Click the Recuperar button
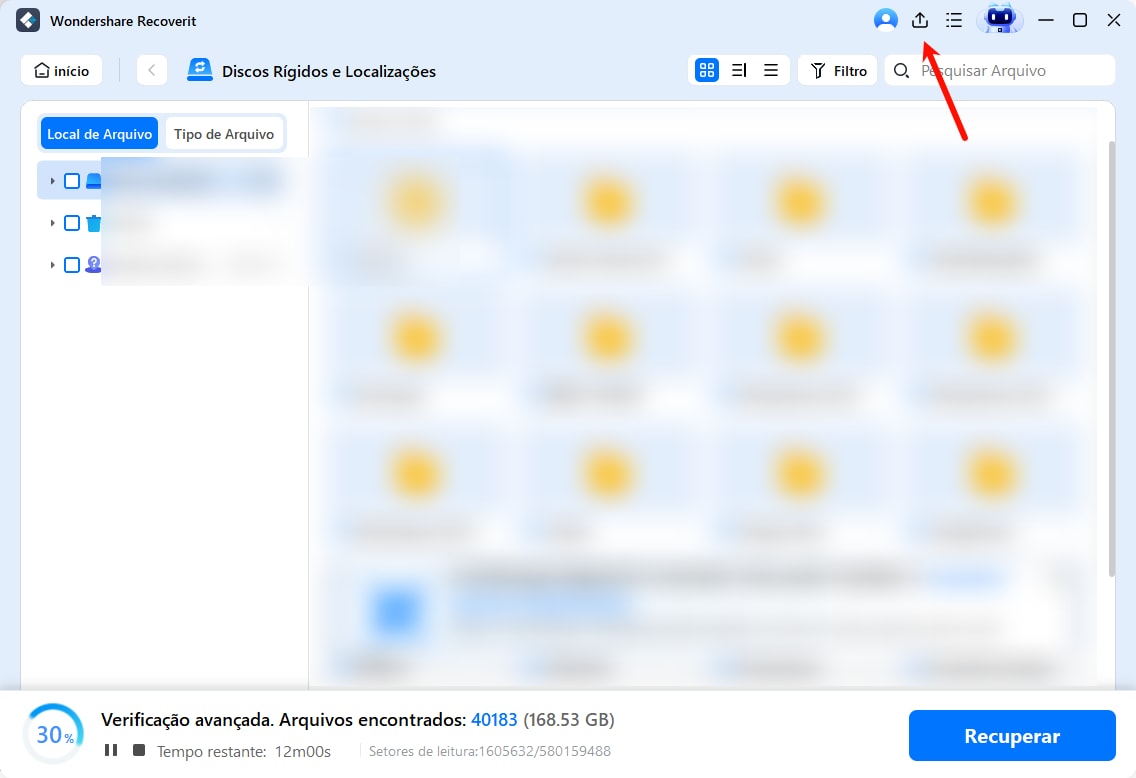The width and height of the screenshot is (1136, 778). [x=1011, y=736]
